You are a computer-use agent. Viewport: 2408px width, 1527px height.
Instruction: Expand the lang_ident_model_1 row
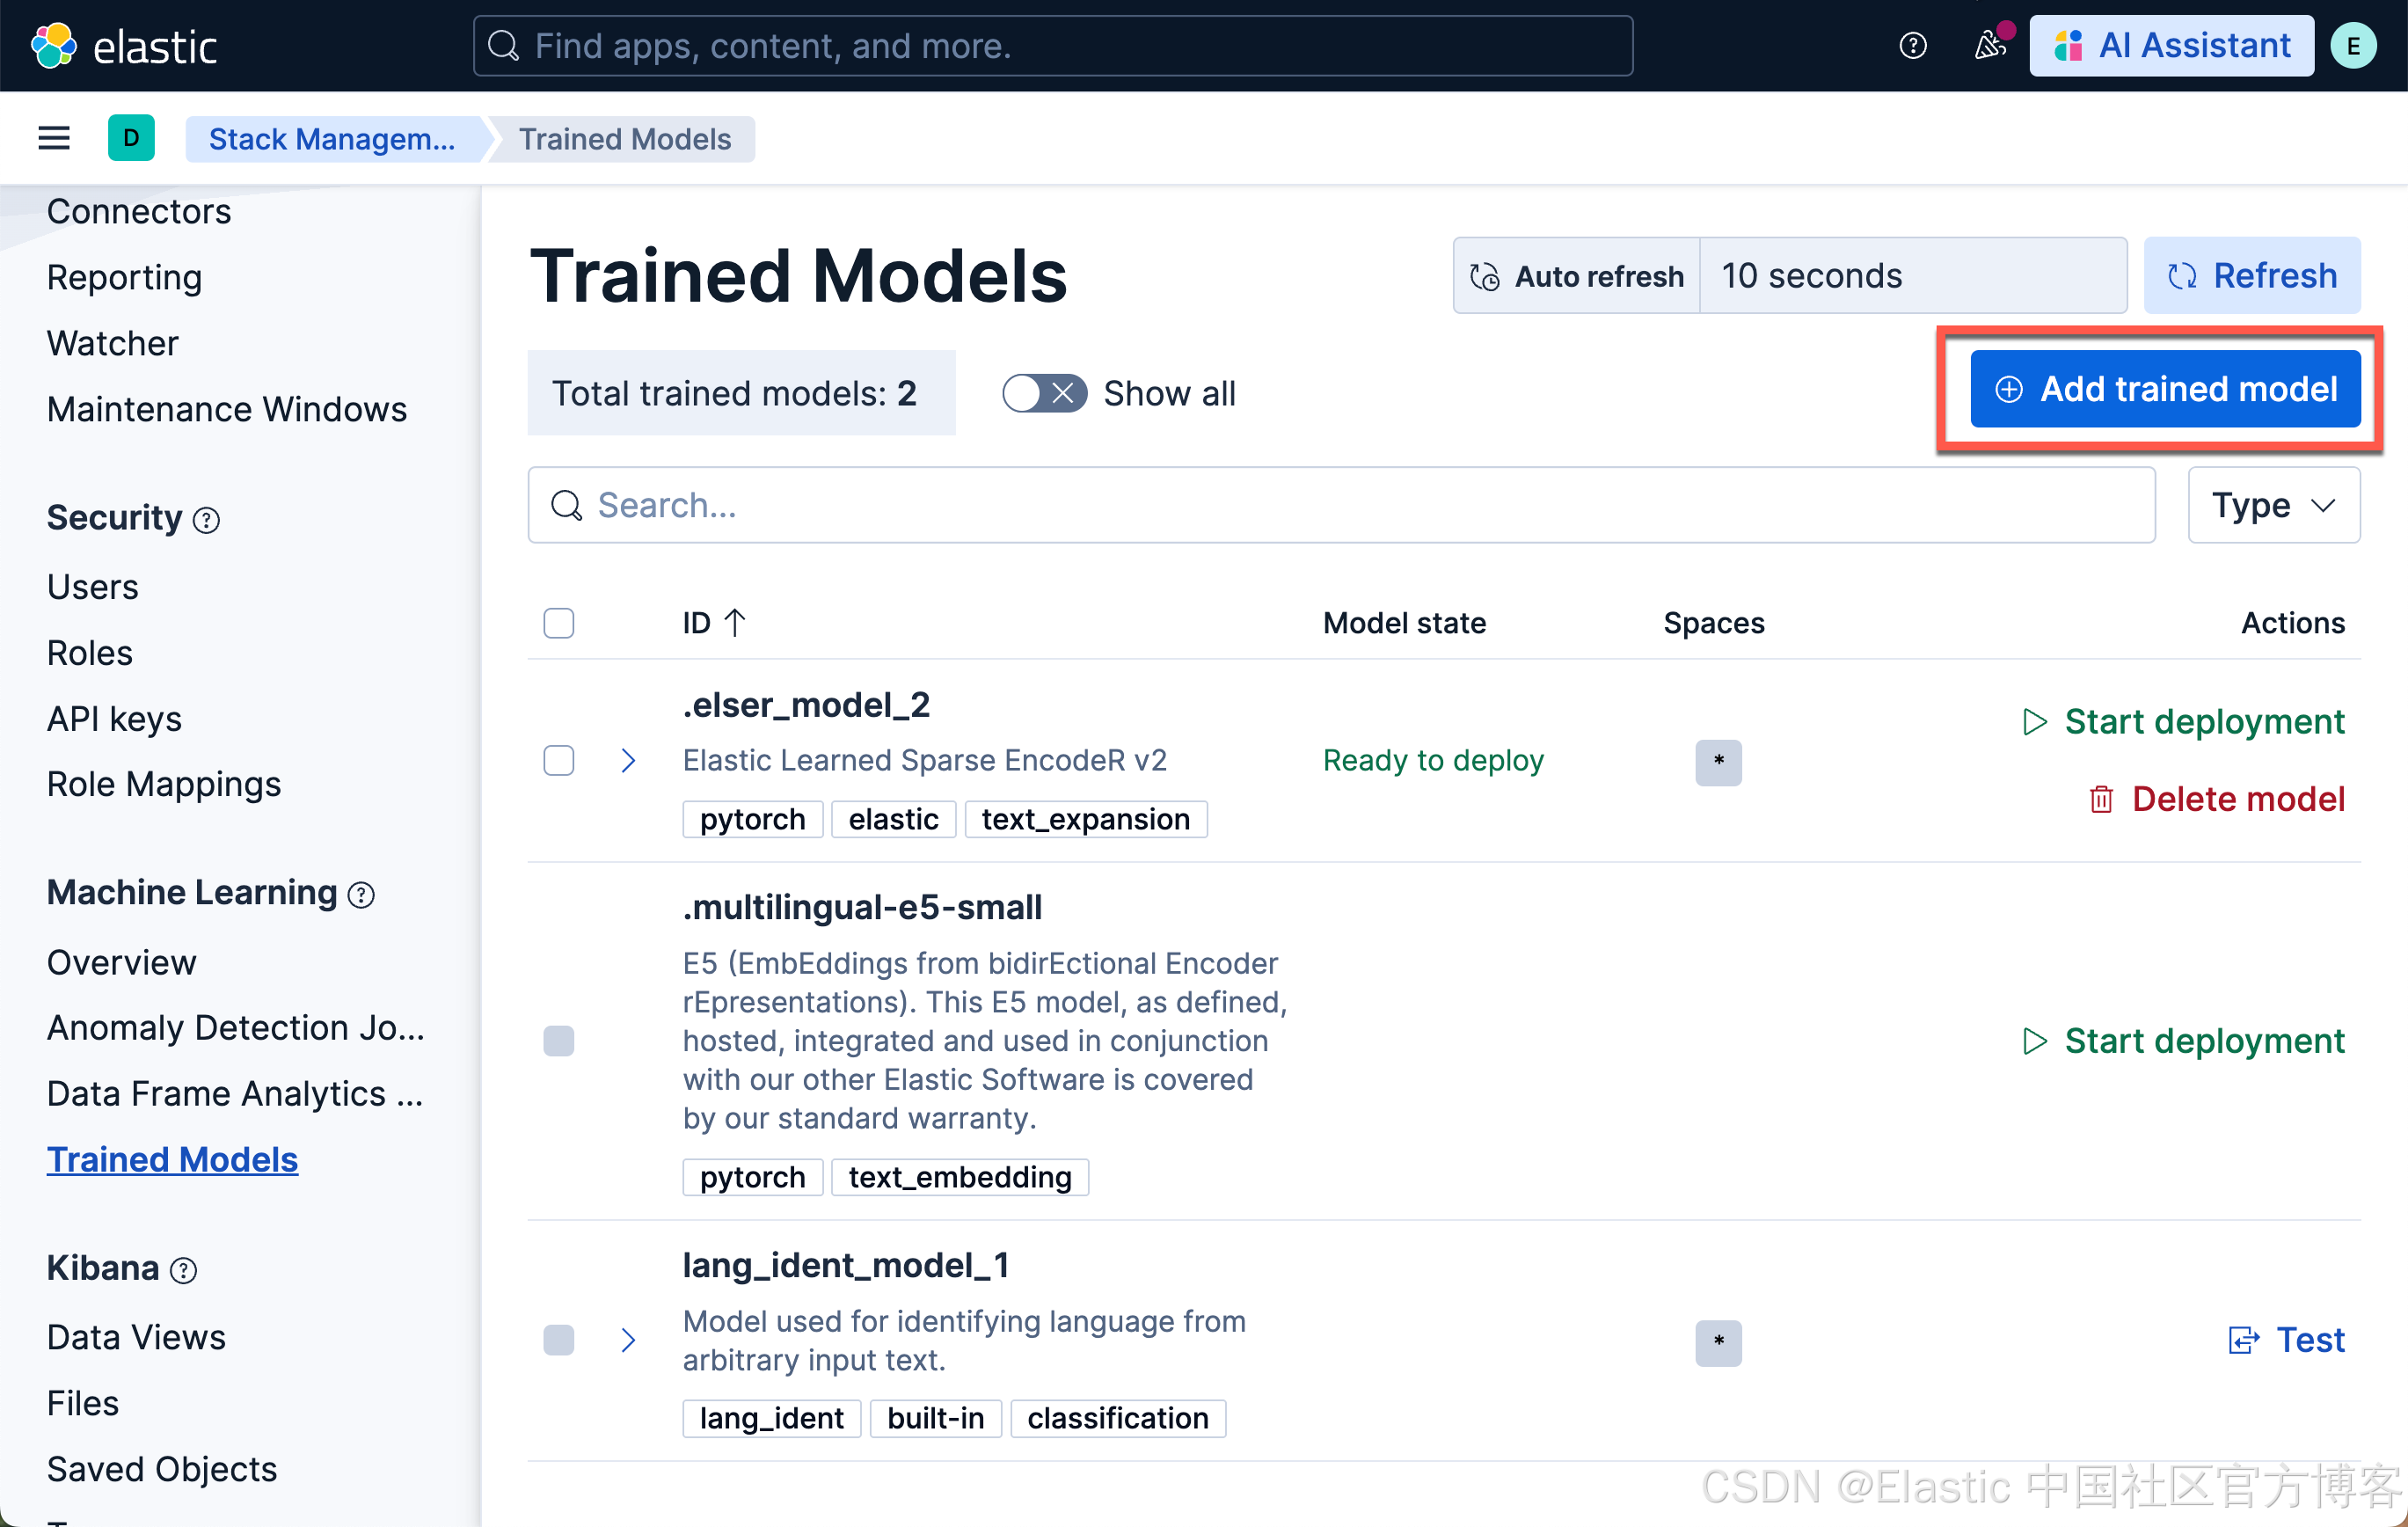pyautogui.click(x=628, y=1340)
